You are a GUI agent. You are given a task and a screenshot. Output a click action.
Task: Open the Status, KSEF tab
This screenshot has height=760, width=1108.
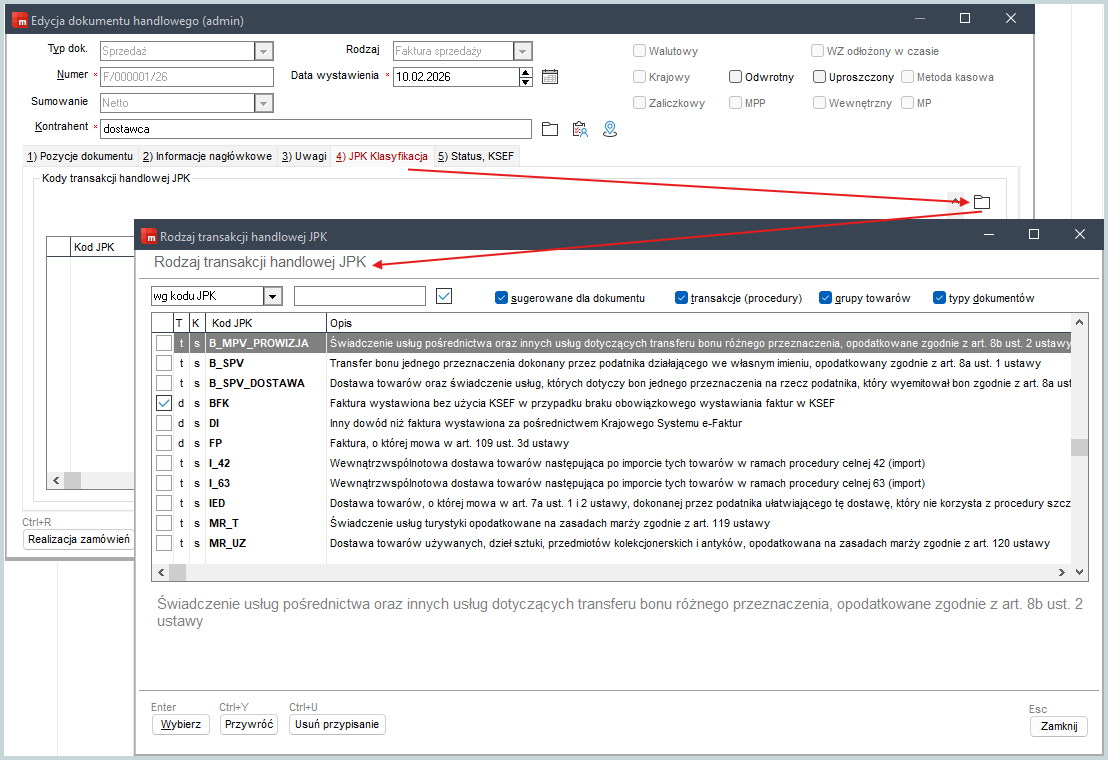coord(475,156)
